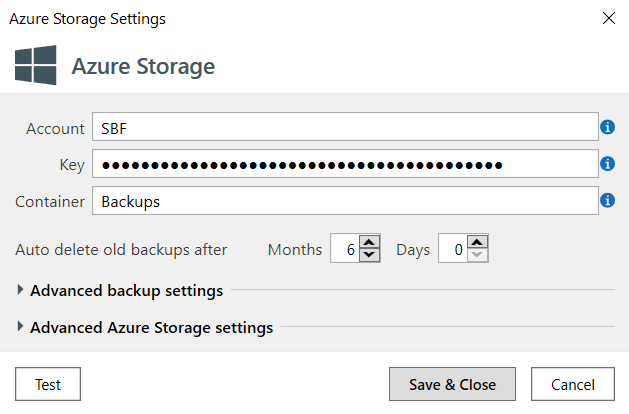Select the Container field with Backups

[345, 201]
